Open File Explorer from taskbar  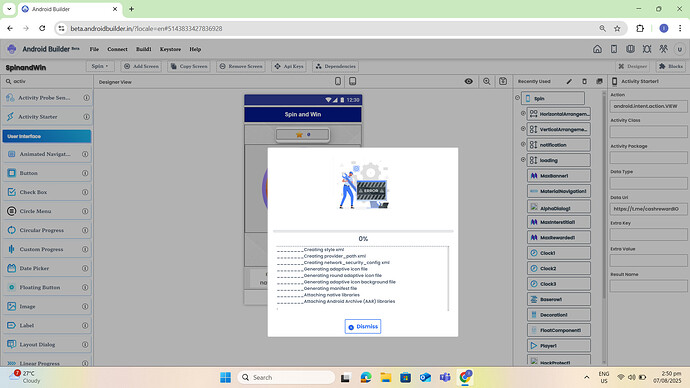[385, 377]
